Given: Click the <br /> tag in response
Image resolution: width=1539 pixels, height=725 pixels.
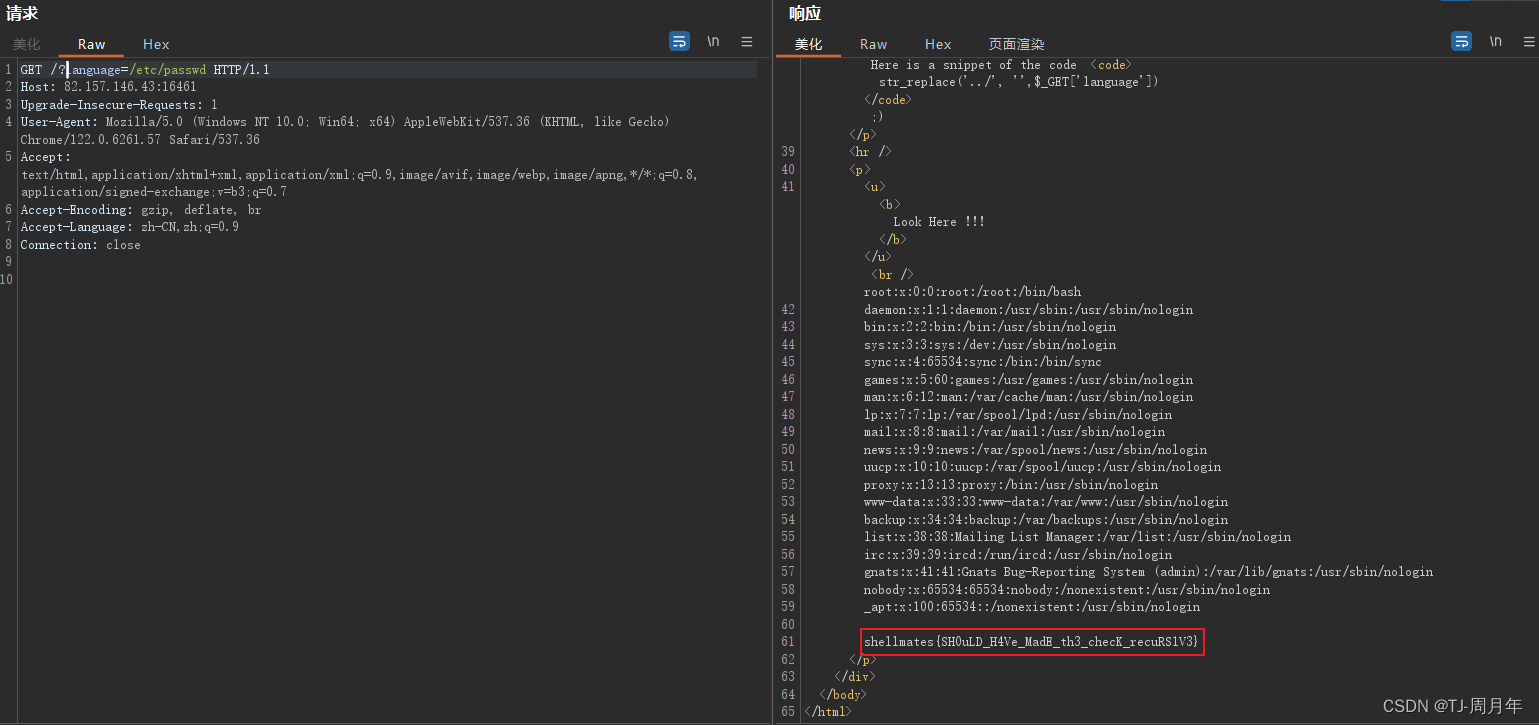Looking at the screenshot, I should (x=892, y=274).
